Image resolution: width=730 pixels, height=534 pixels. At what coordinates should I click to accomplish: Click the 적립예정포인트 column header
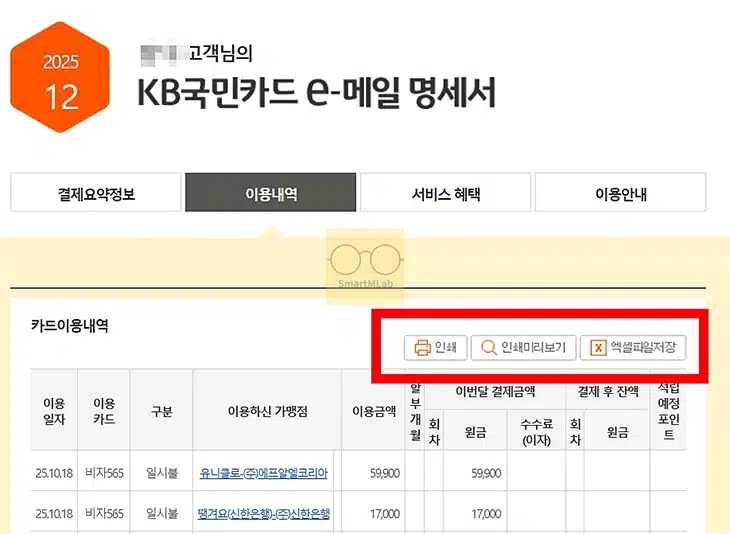[x=669, y=411]
